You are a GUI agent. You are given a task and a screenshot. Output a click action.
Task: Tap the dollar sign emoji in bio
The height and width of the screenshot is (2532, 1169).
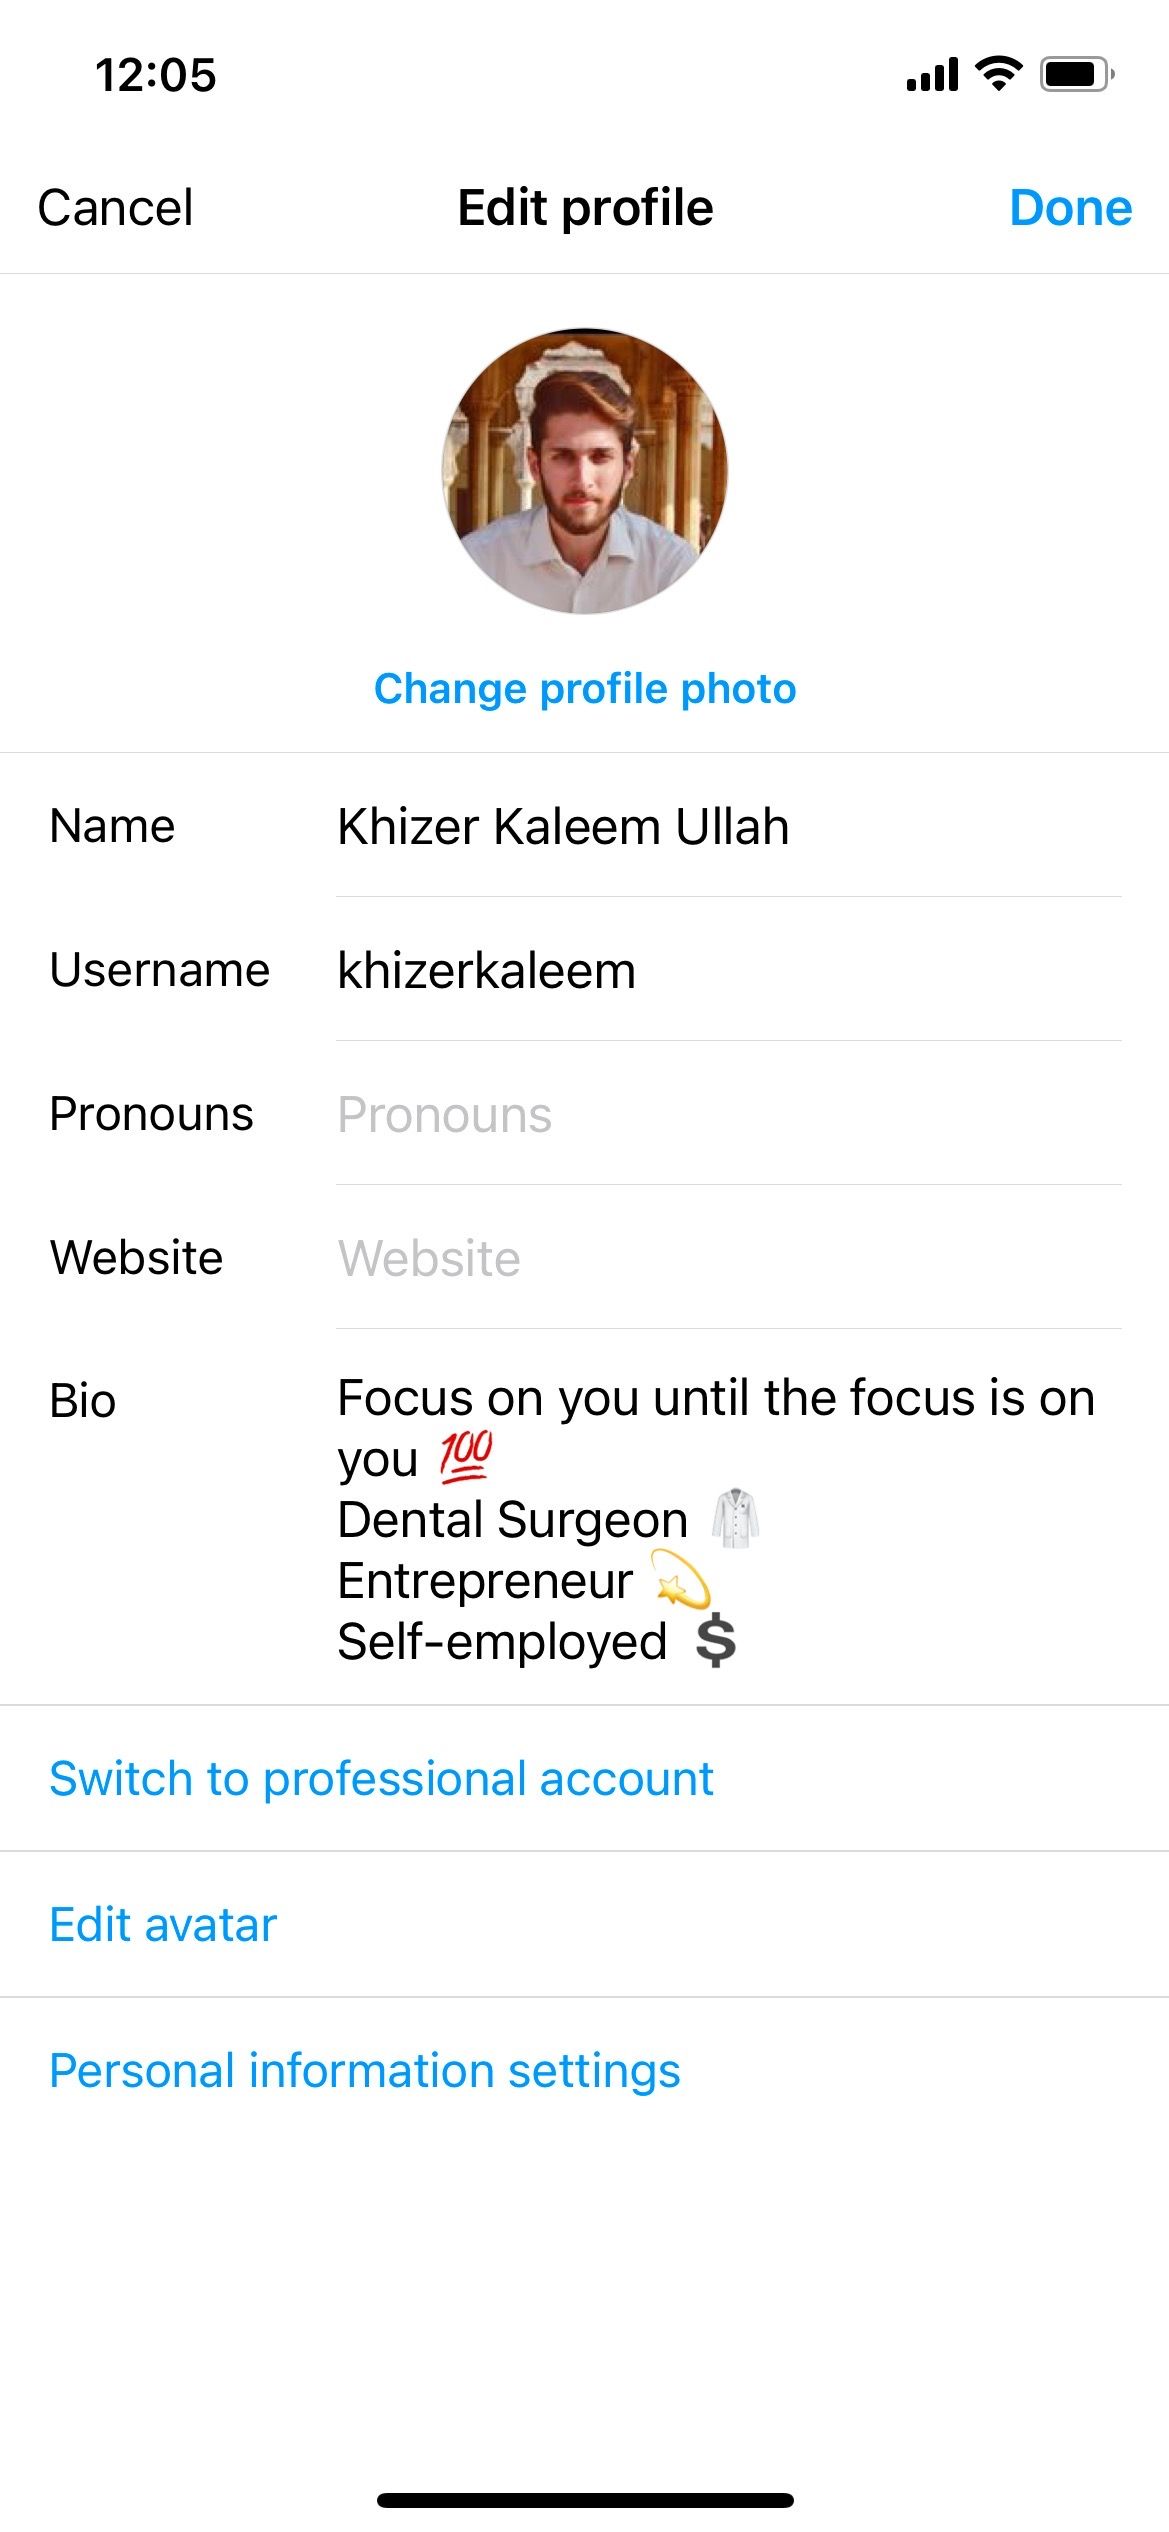716,1641
